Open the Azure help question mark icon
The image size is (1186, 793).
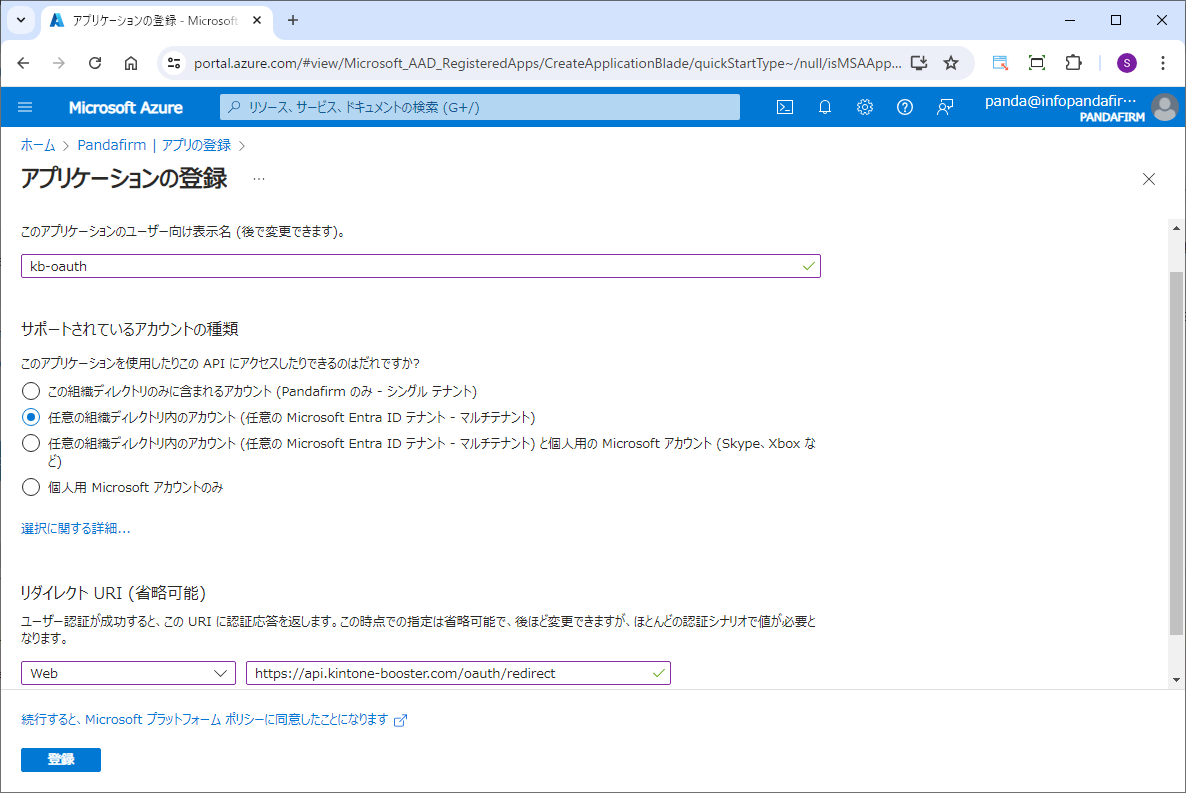point(905,107)
